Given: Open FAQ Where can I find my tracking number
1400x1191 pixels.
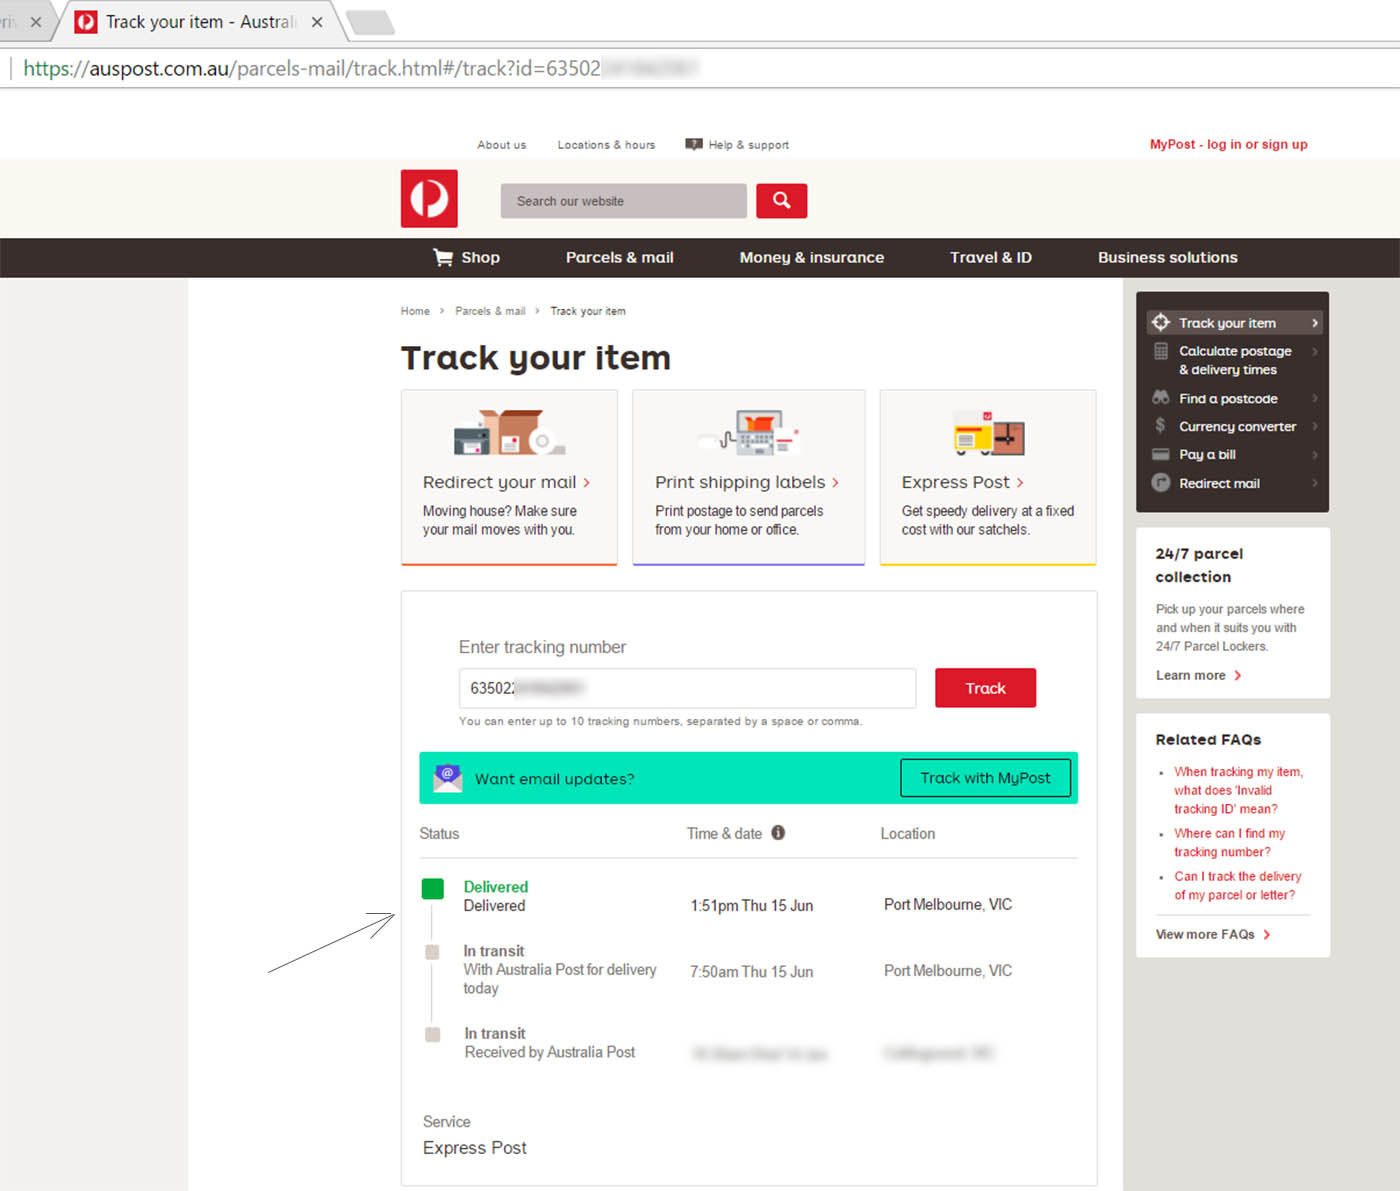Looking at the screenshot, I should (1229, 842).
